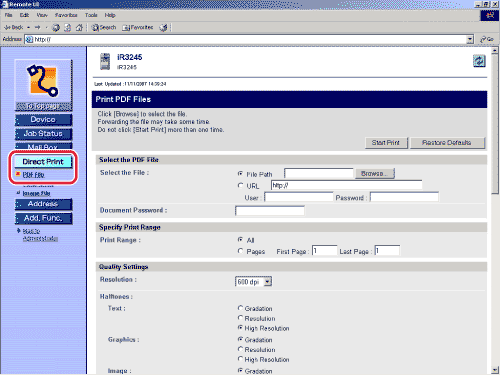Click the iR3245 device icon

105,62
